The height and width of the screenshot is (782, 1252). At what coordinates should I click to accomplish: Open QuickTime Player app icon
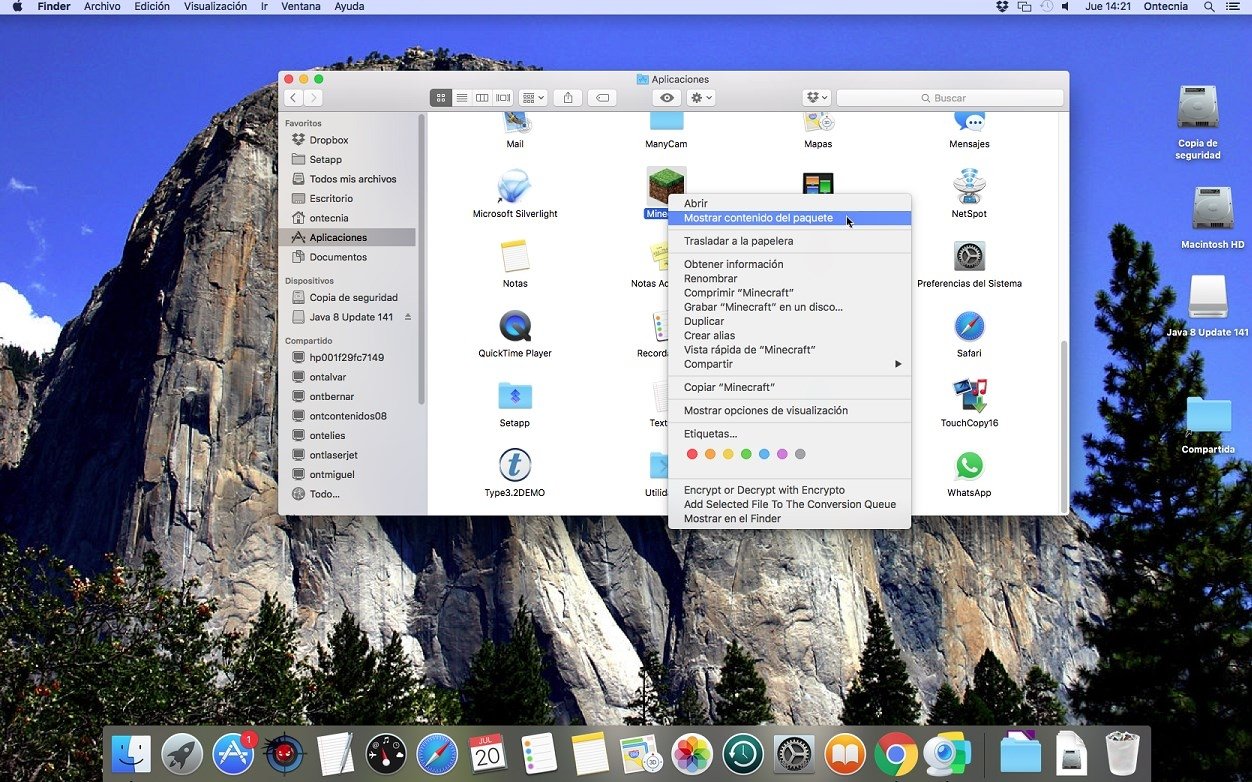514,327
